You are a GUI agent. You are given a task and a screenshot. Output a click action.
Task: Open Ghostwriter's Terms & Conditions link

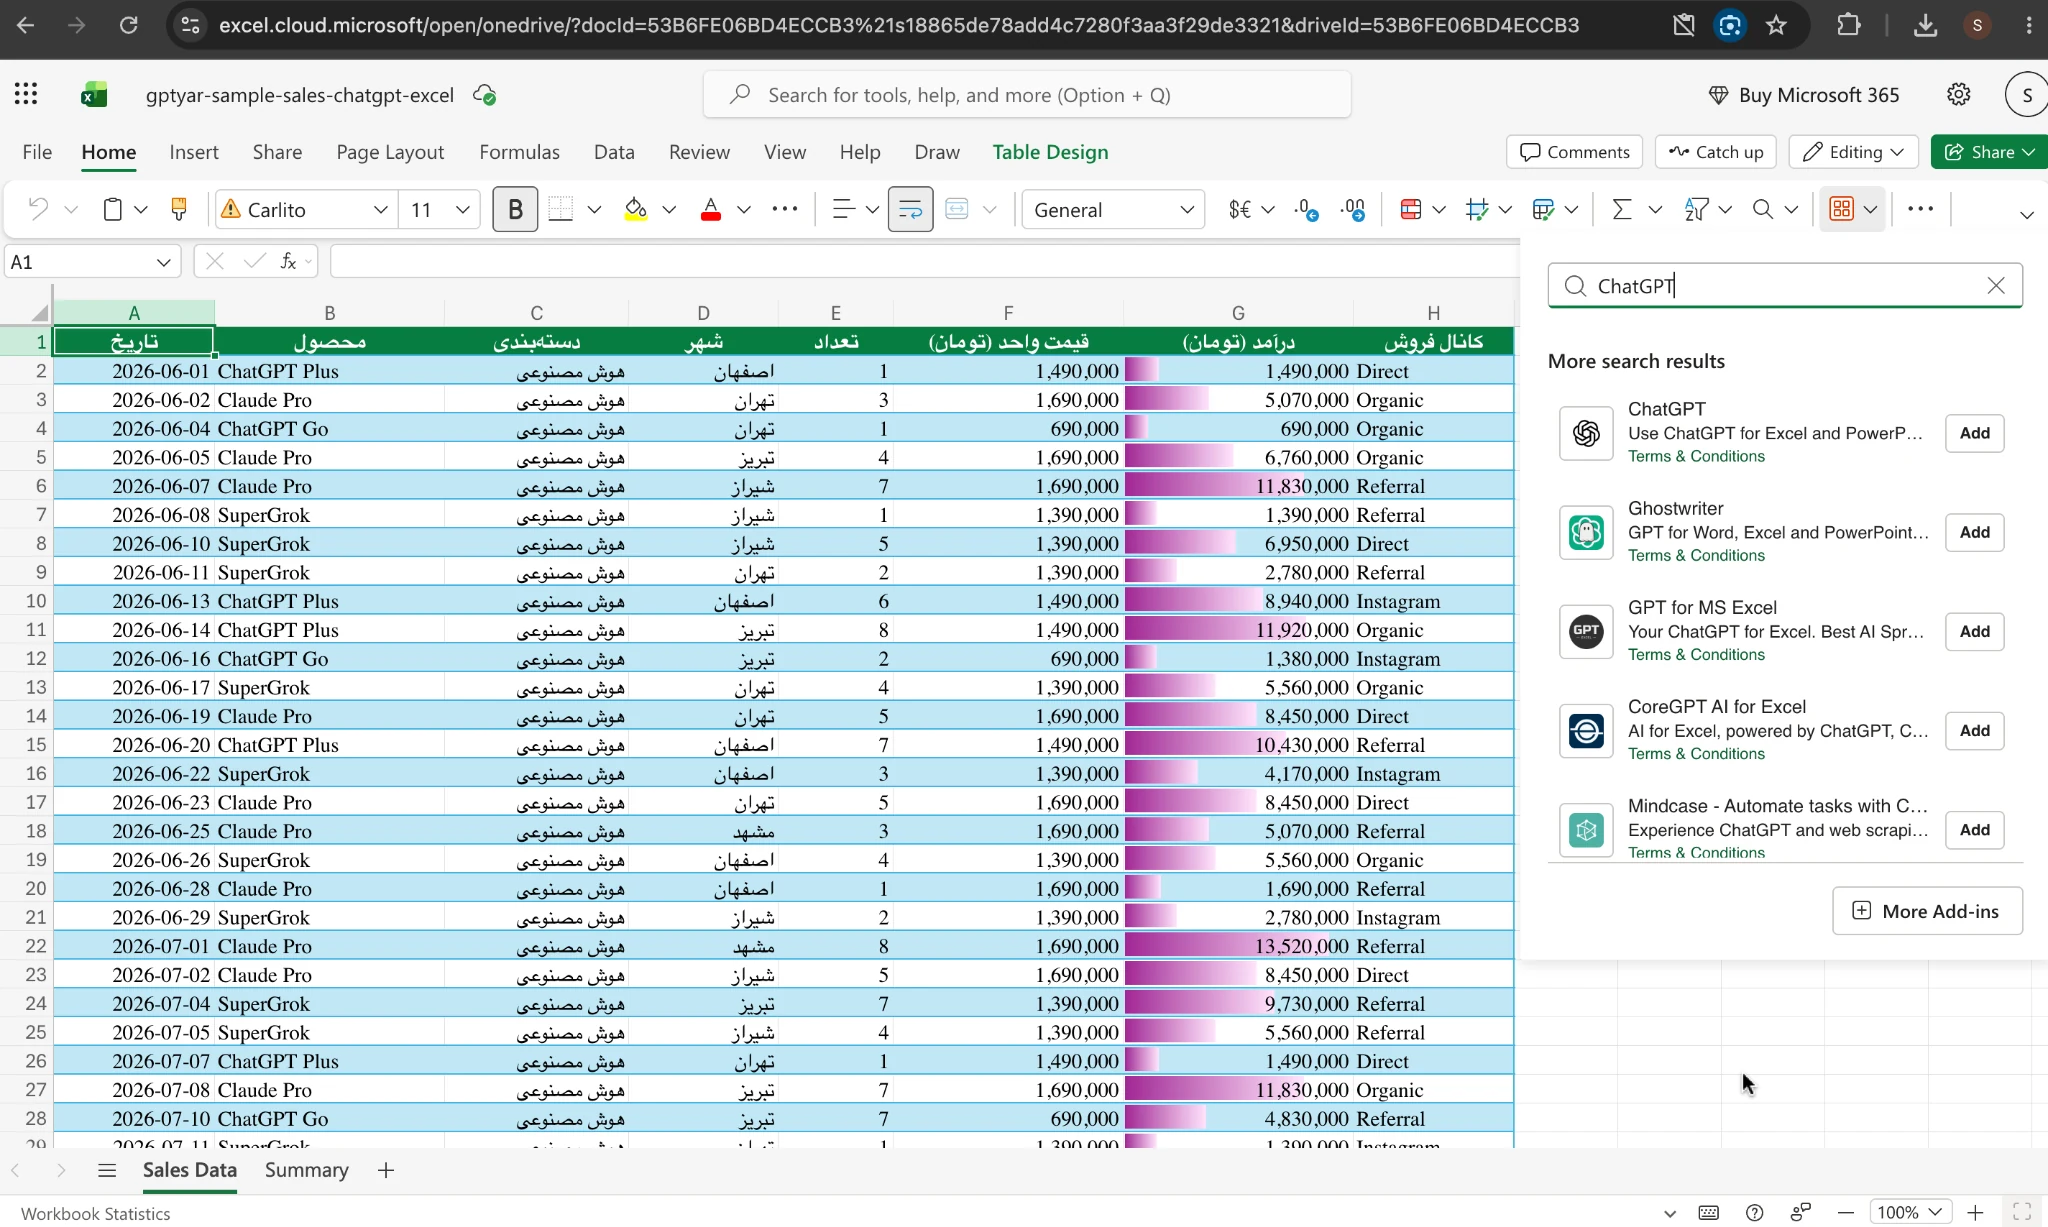[1696, 555]
